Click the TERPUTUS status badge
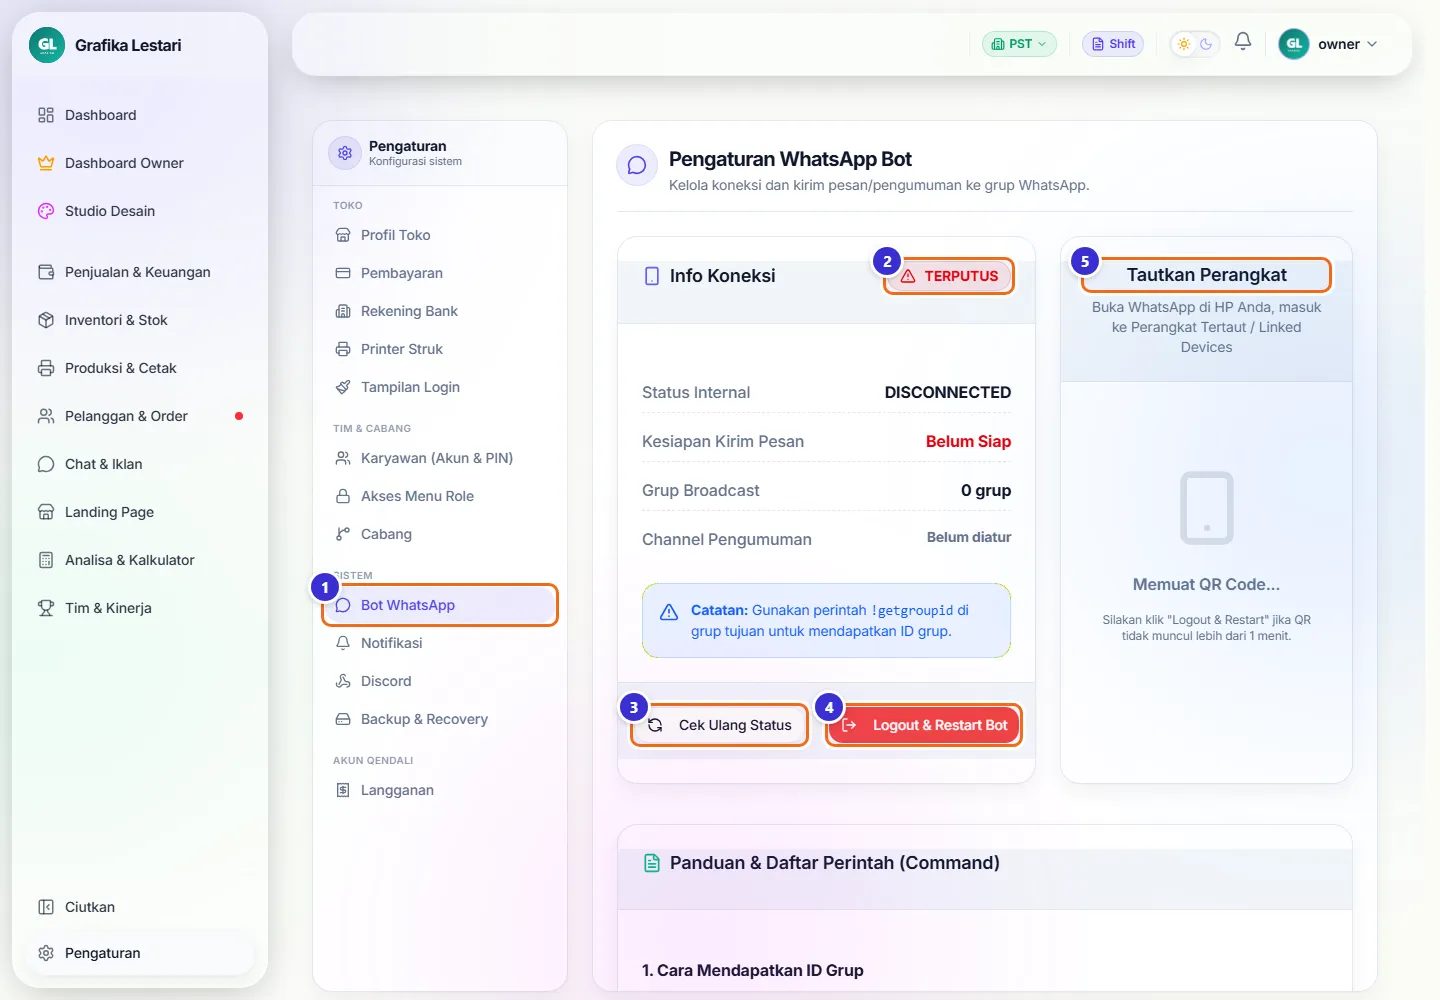The height and width of the screenshot is (1000, 1440). point(949,276)
